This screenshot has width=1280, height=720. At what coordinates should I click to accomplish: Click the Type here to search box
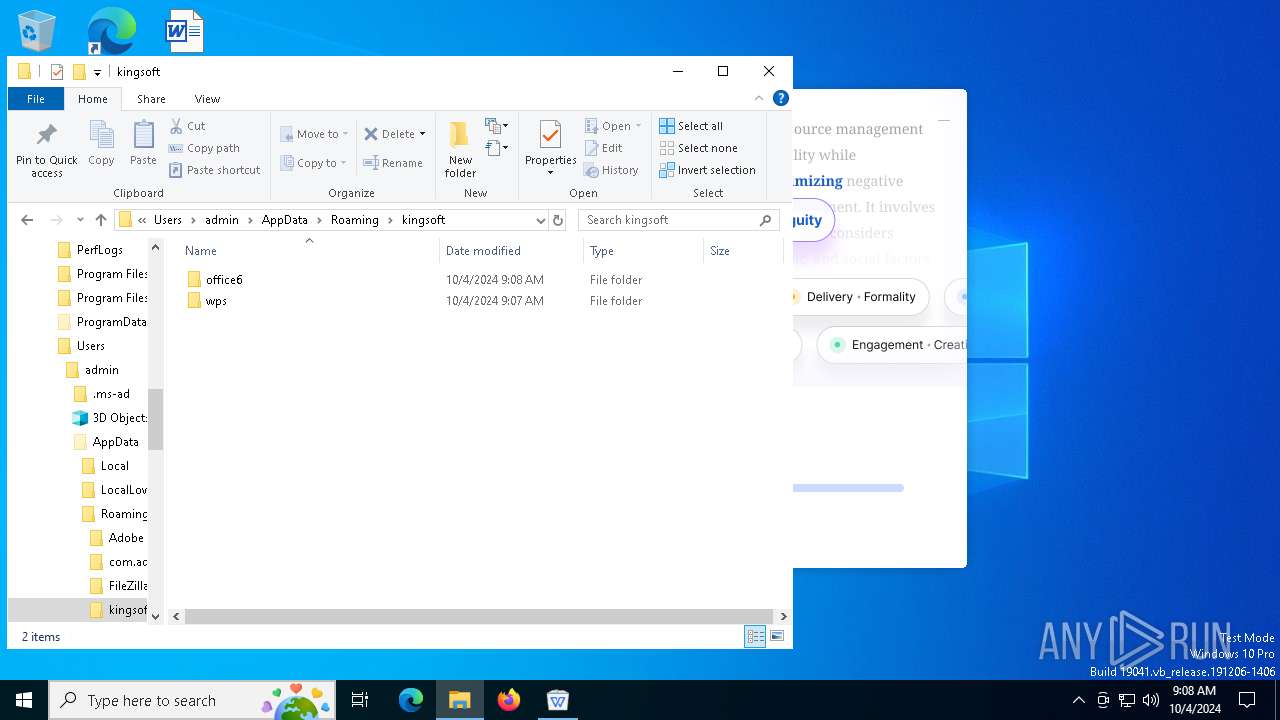click(x=190, y=700)
